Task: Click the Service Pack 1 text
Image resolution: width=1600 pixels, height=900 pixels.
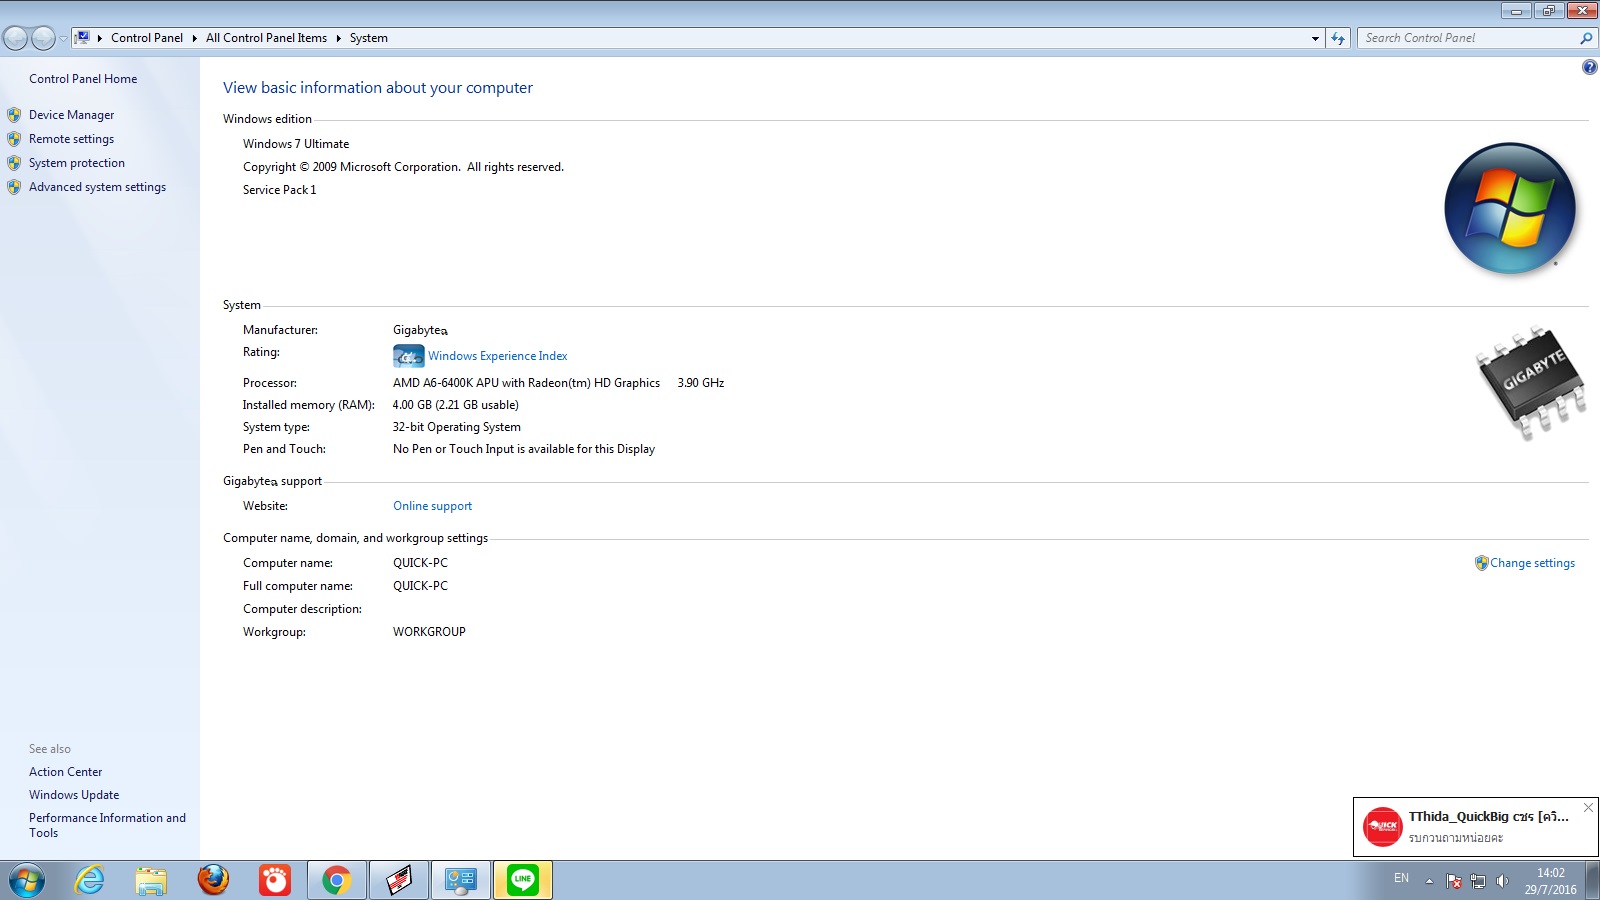Action: pyautogui.click(x=279, y=190)
